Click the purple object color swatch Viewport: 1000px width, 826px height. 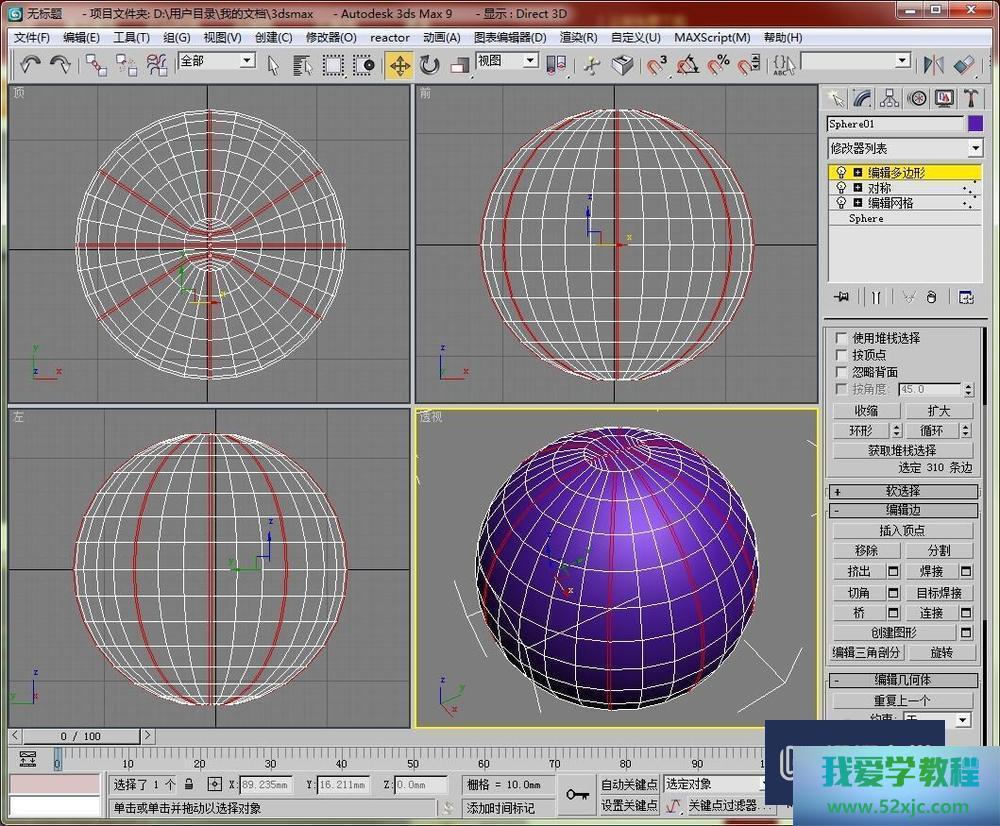click(976, 124)
